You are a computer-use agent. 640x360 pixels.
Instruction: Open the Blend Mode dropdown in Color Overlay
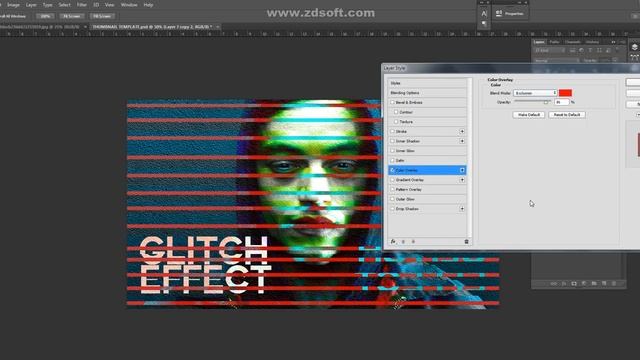tap(535, 93)
